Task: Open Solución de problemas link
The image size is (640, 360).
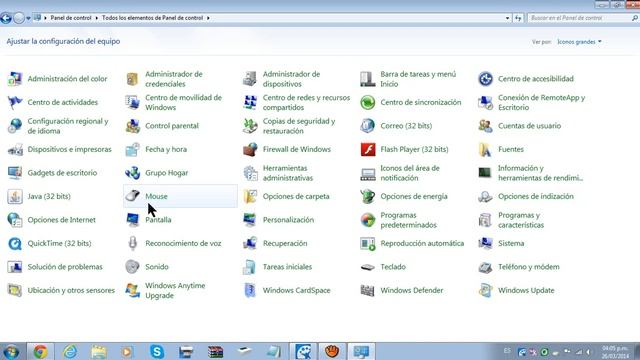Action: (x=65, y=267)
